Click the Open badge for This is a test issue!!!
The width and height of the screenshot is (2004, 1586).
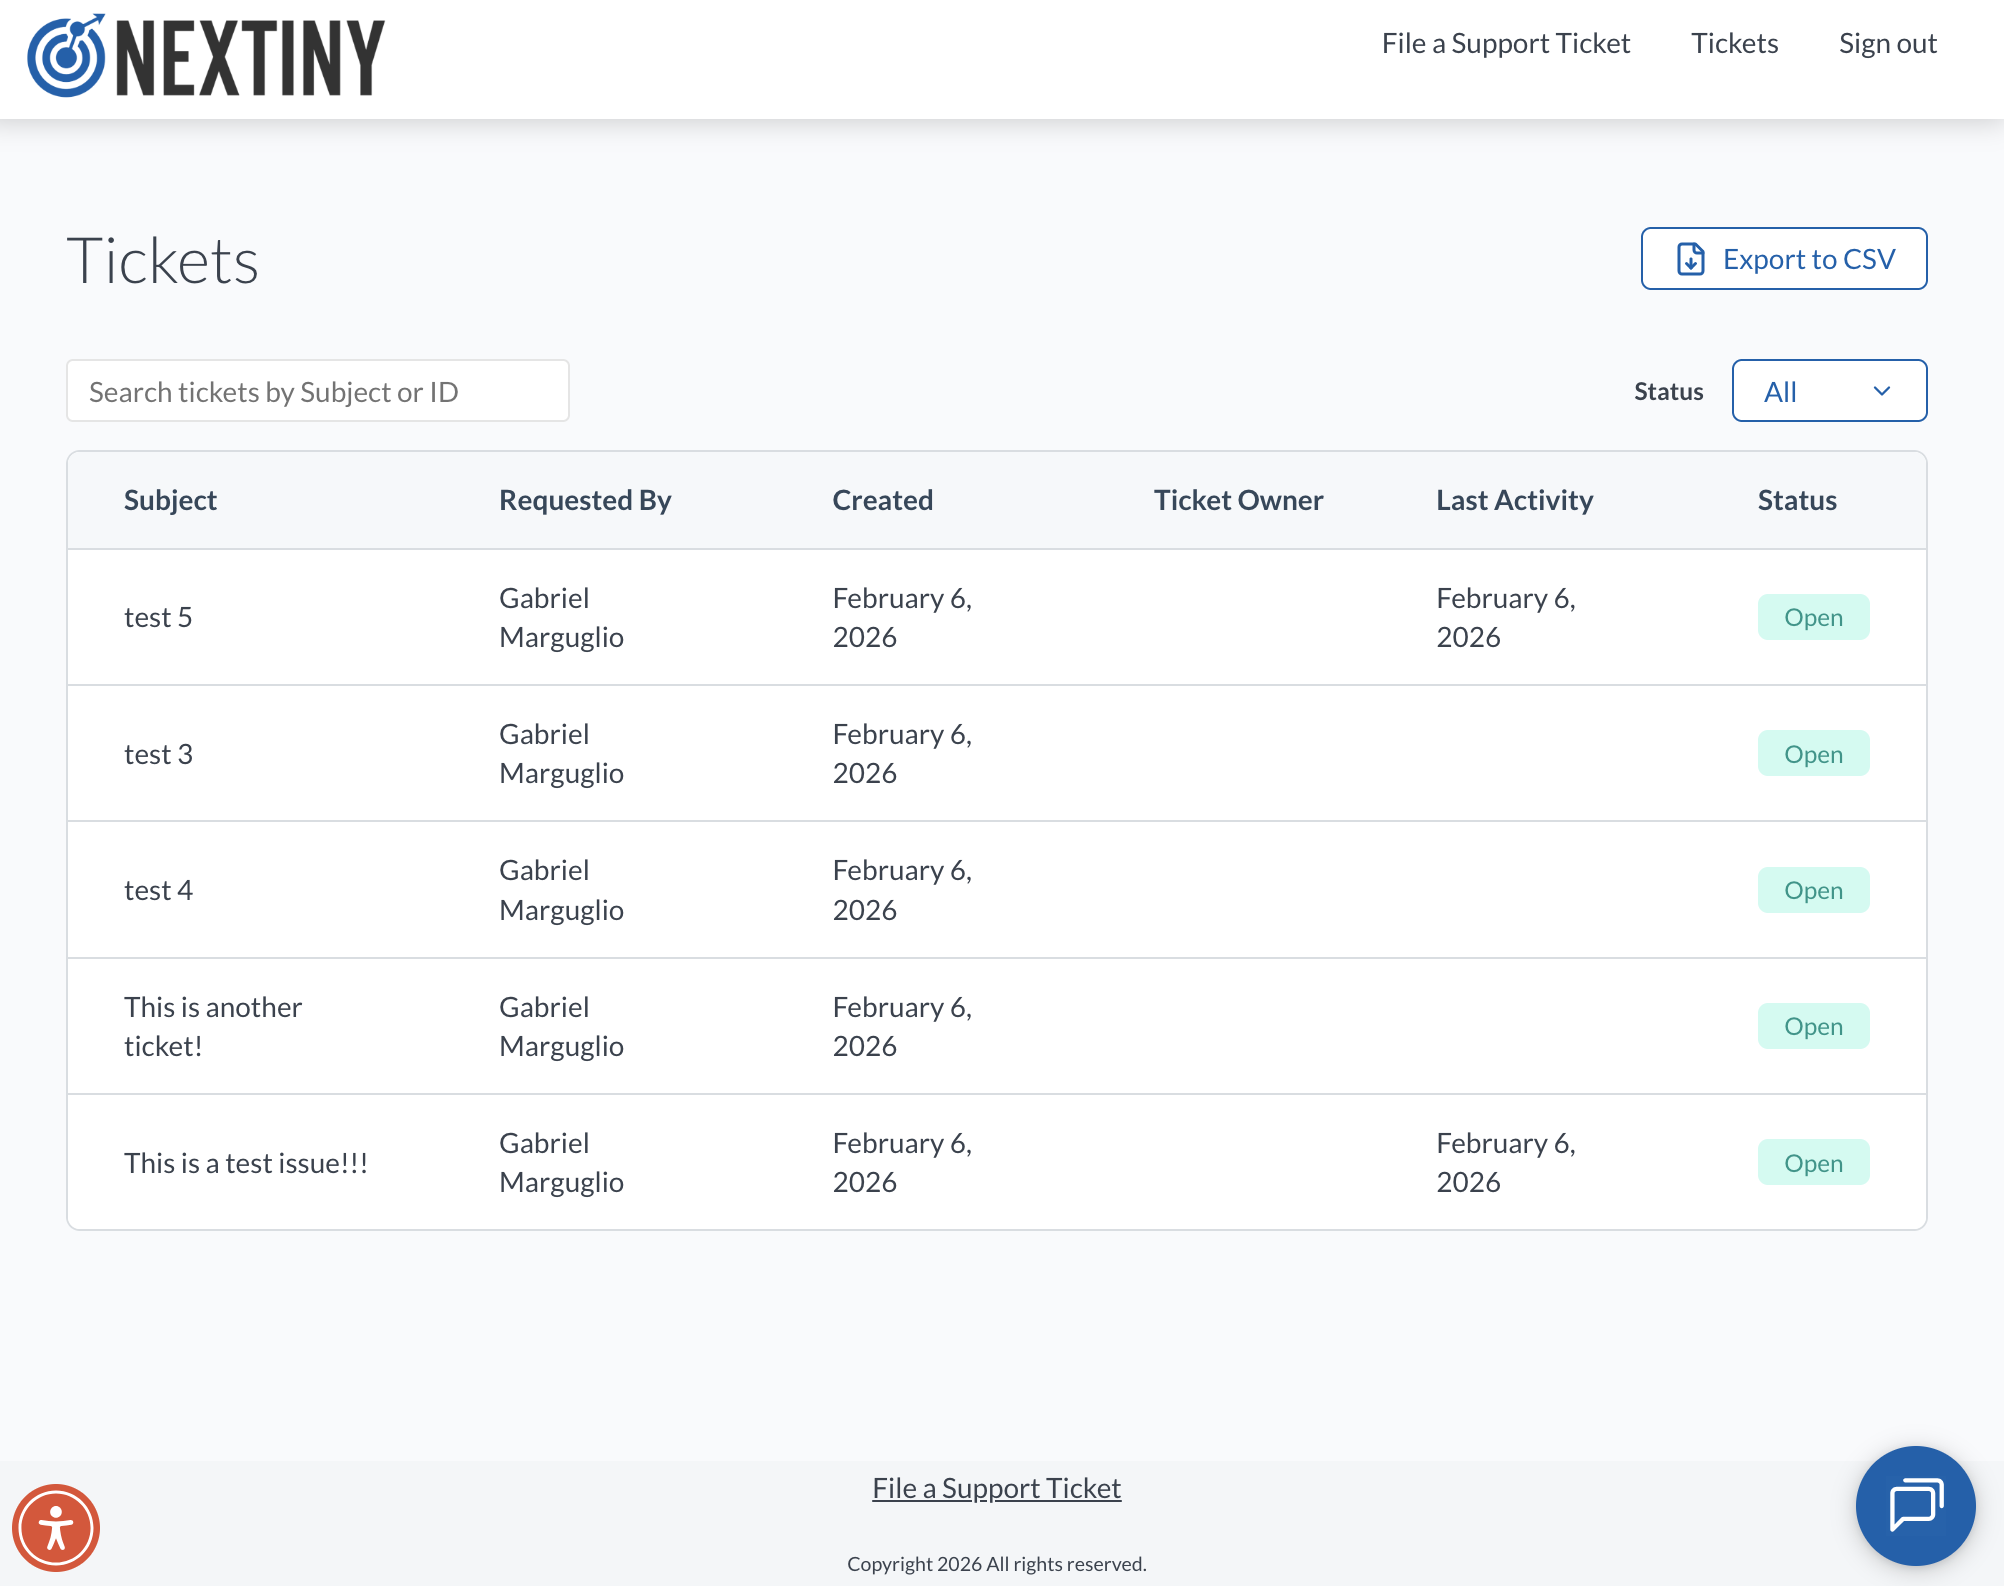[x=1813, y=1162]
